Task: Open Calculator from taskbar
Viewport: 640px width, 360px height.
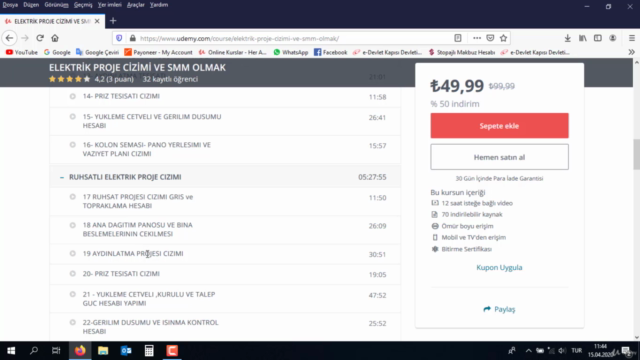Action: 149,351
